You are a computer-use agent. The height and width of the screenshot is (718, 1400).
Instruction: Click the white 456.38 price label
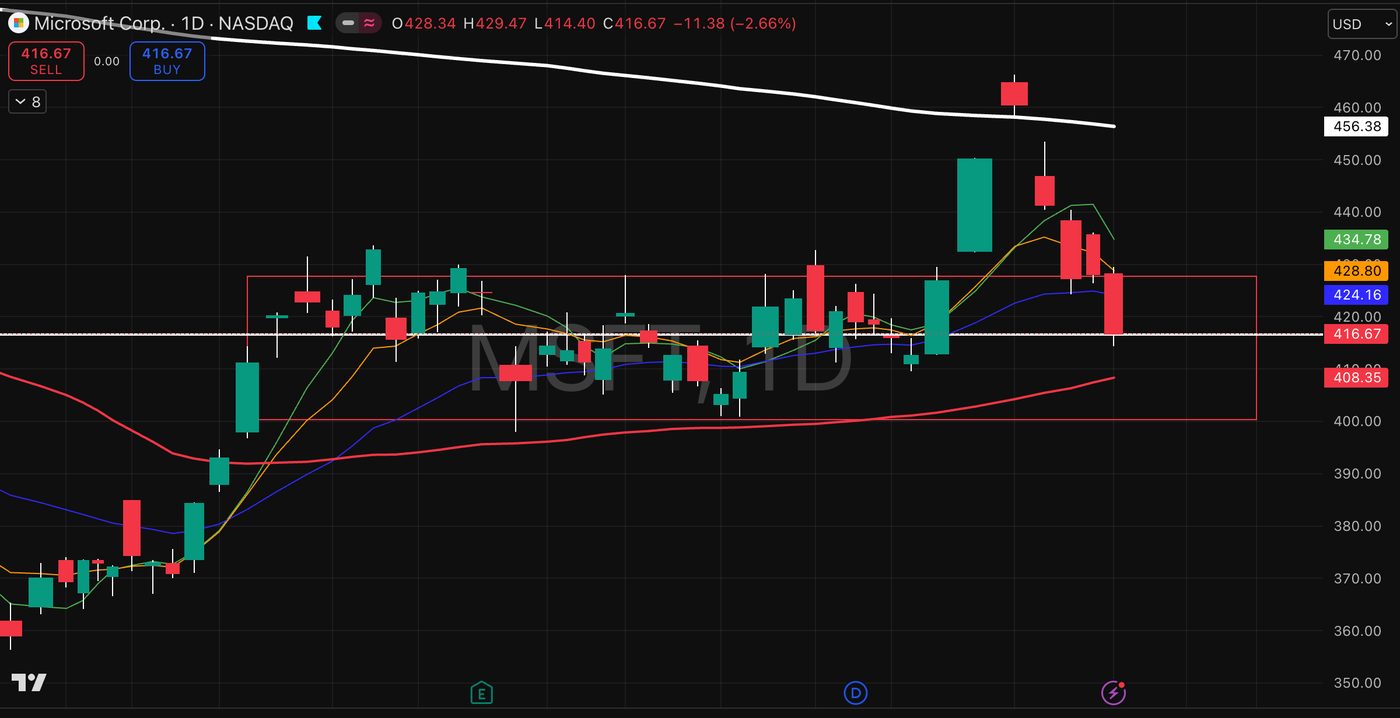click(1357, 126)
